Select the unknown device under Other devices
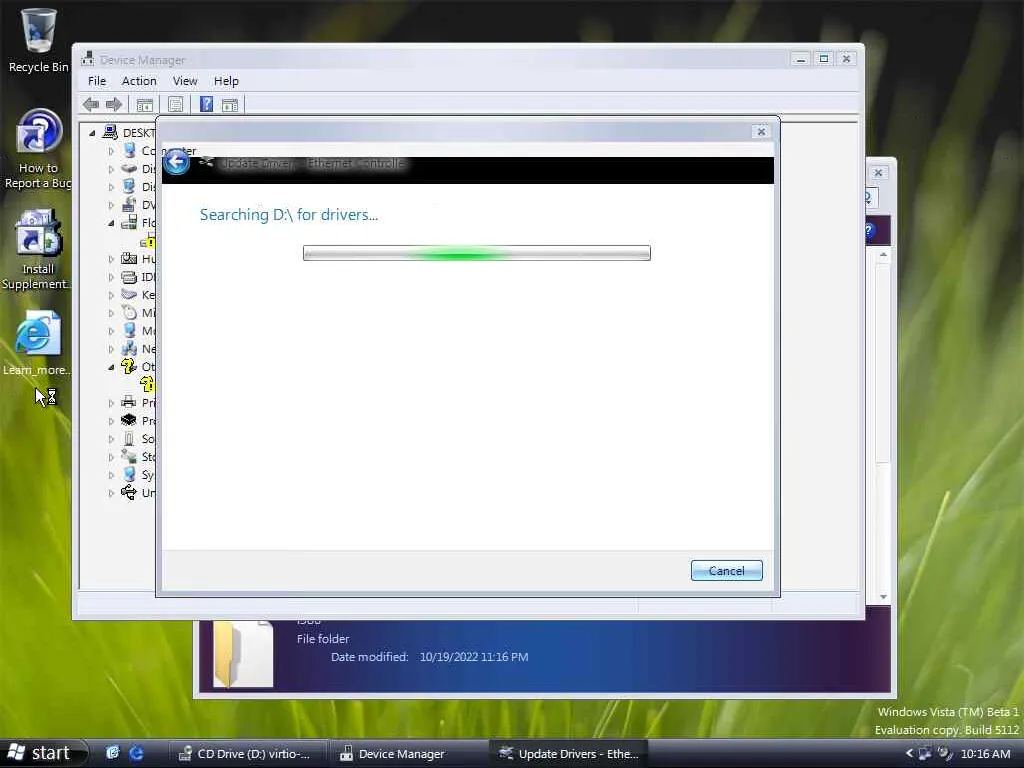 point(148,384)
